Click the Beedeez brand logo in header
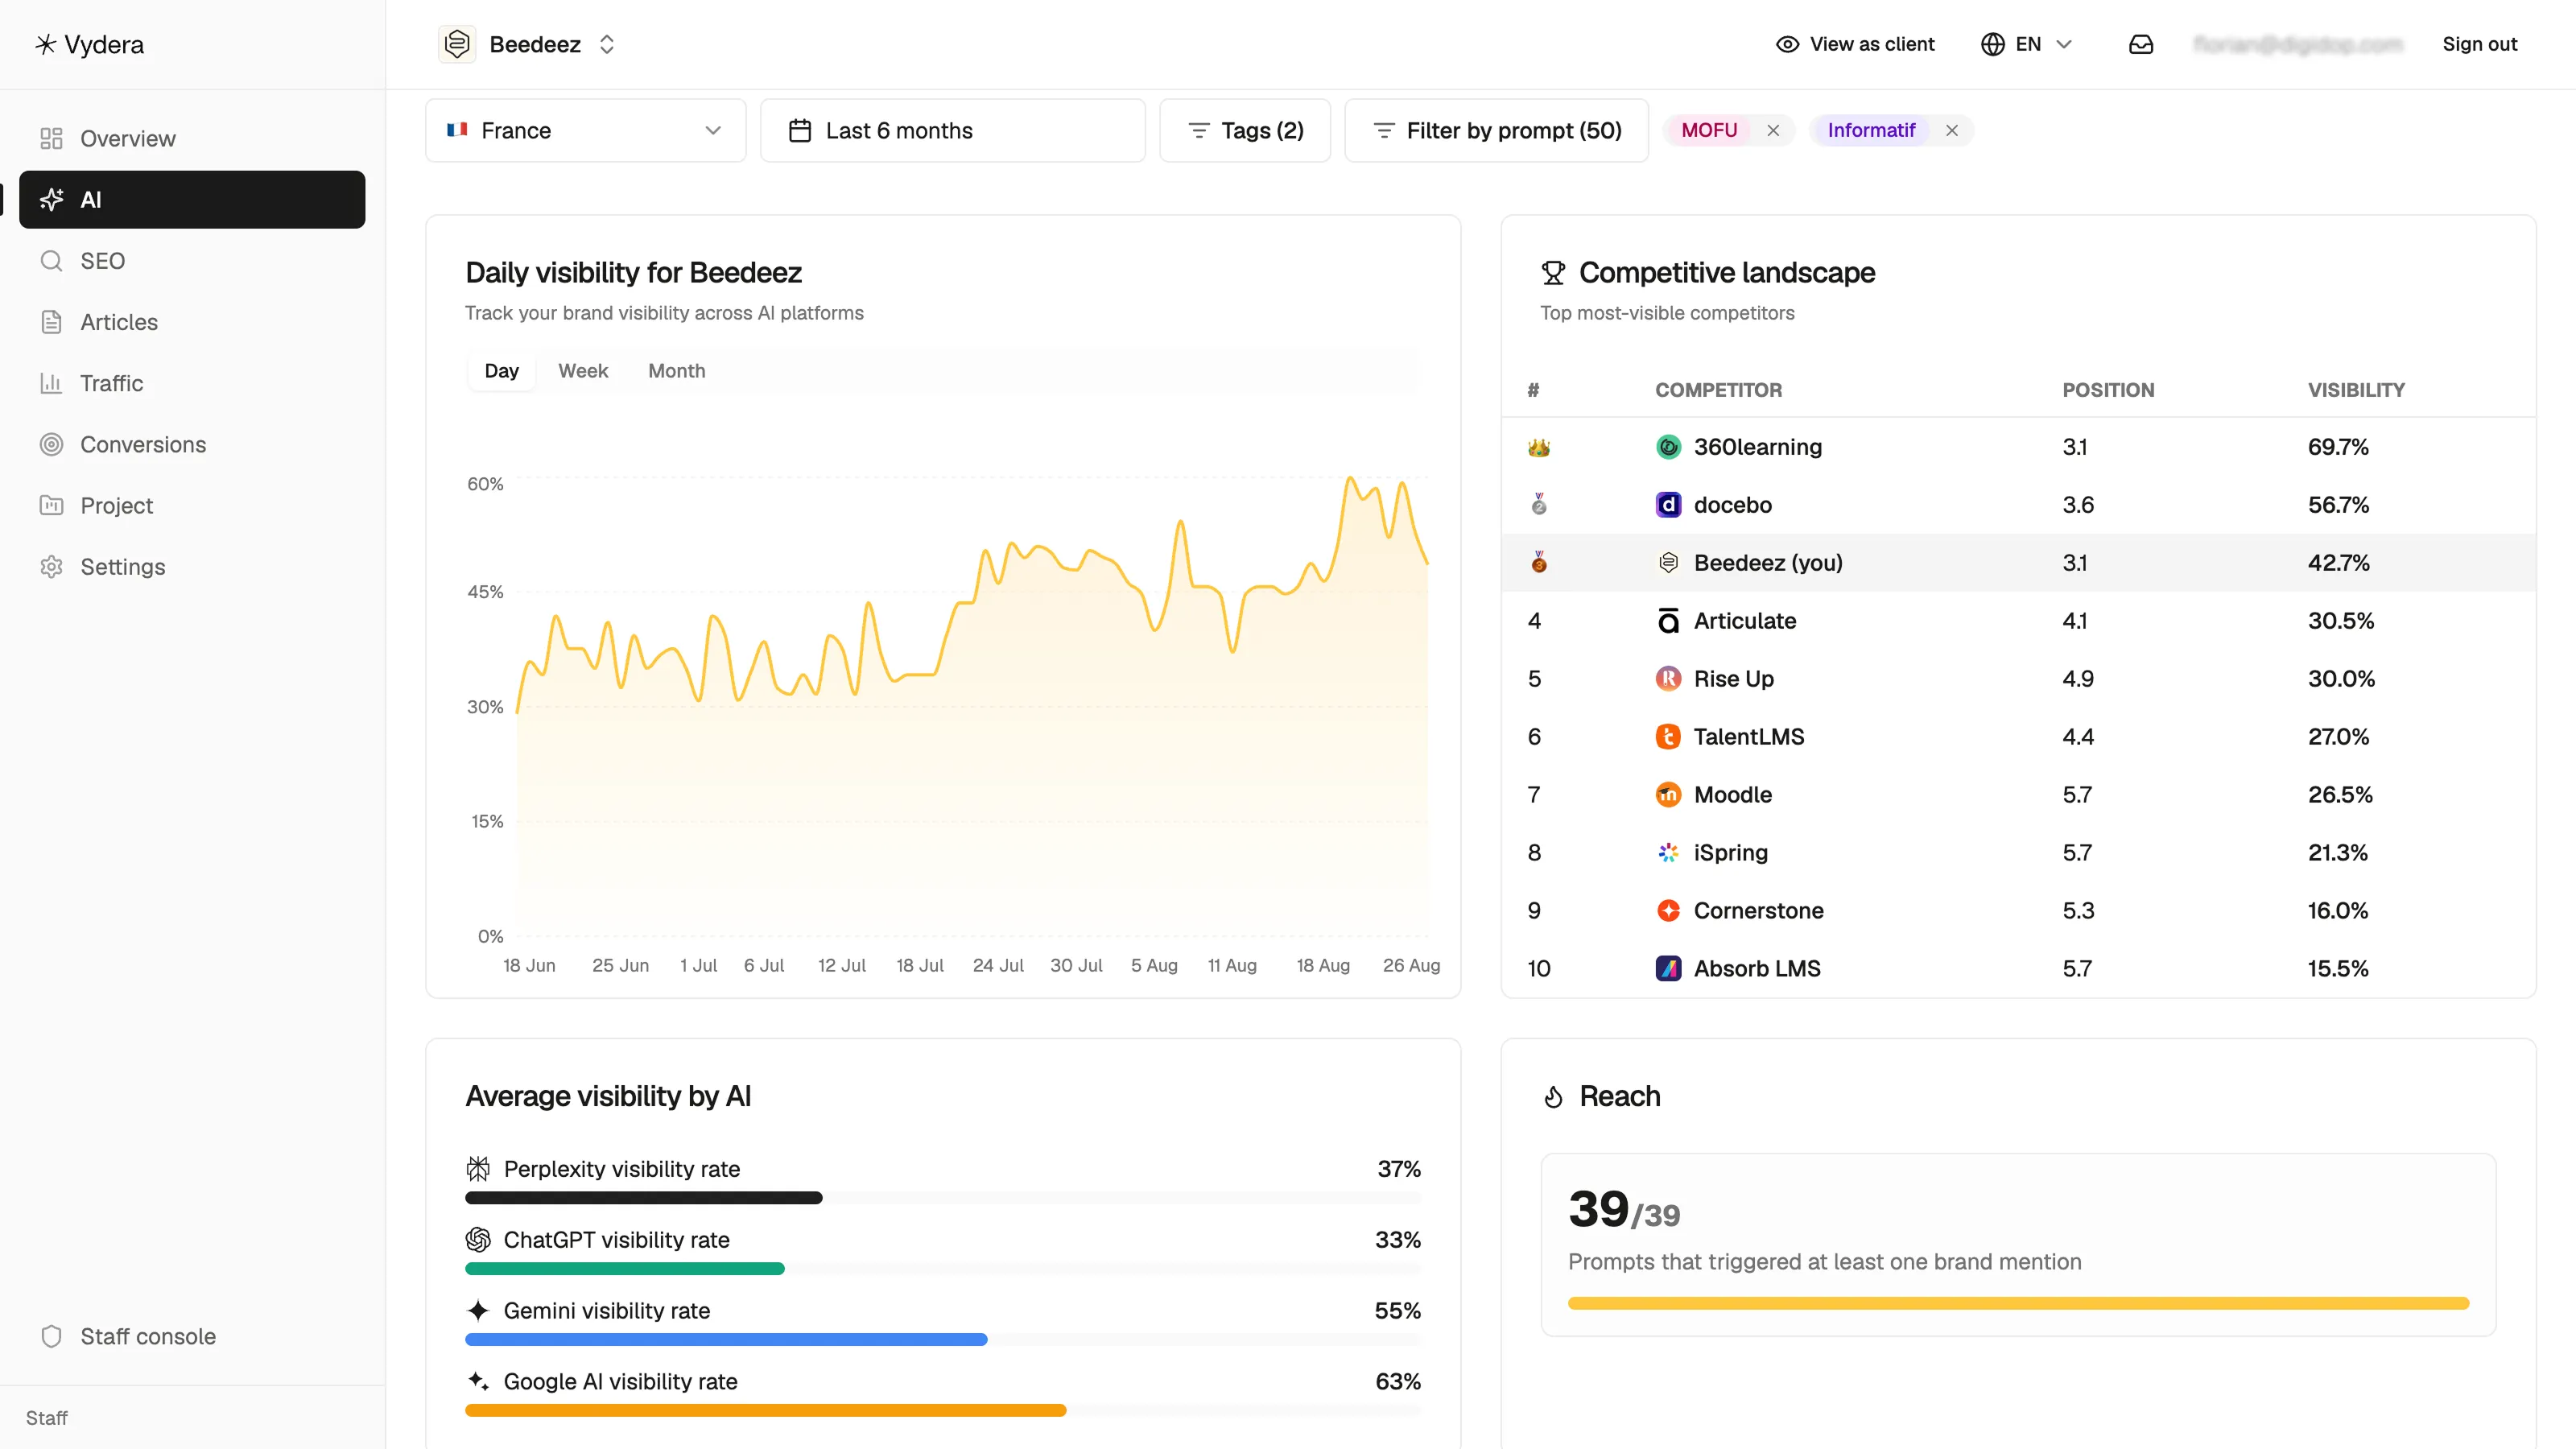This screenshot has height=1449, width=2576. coord(457,44)
